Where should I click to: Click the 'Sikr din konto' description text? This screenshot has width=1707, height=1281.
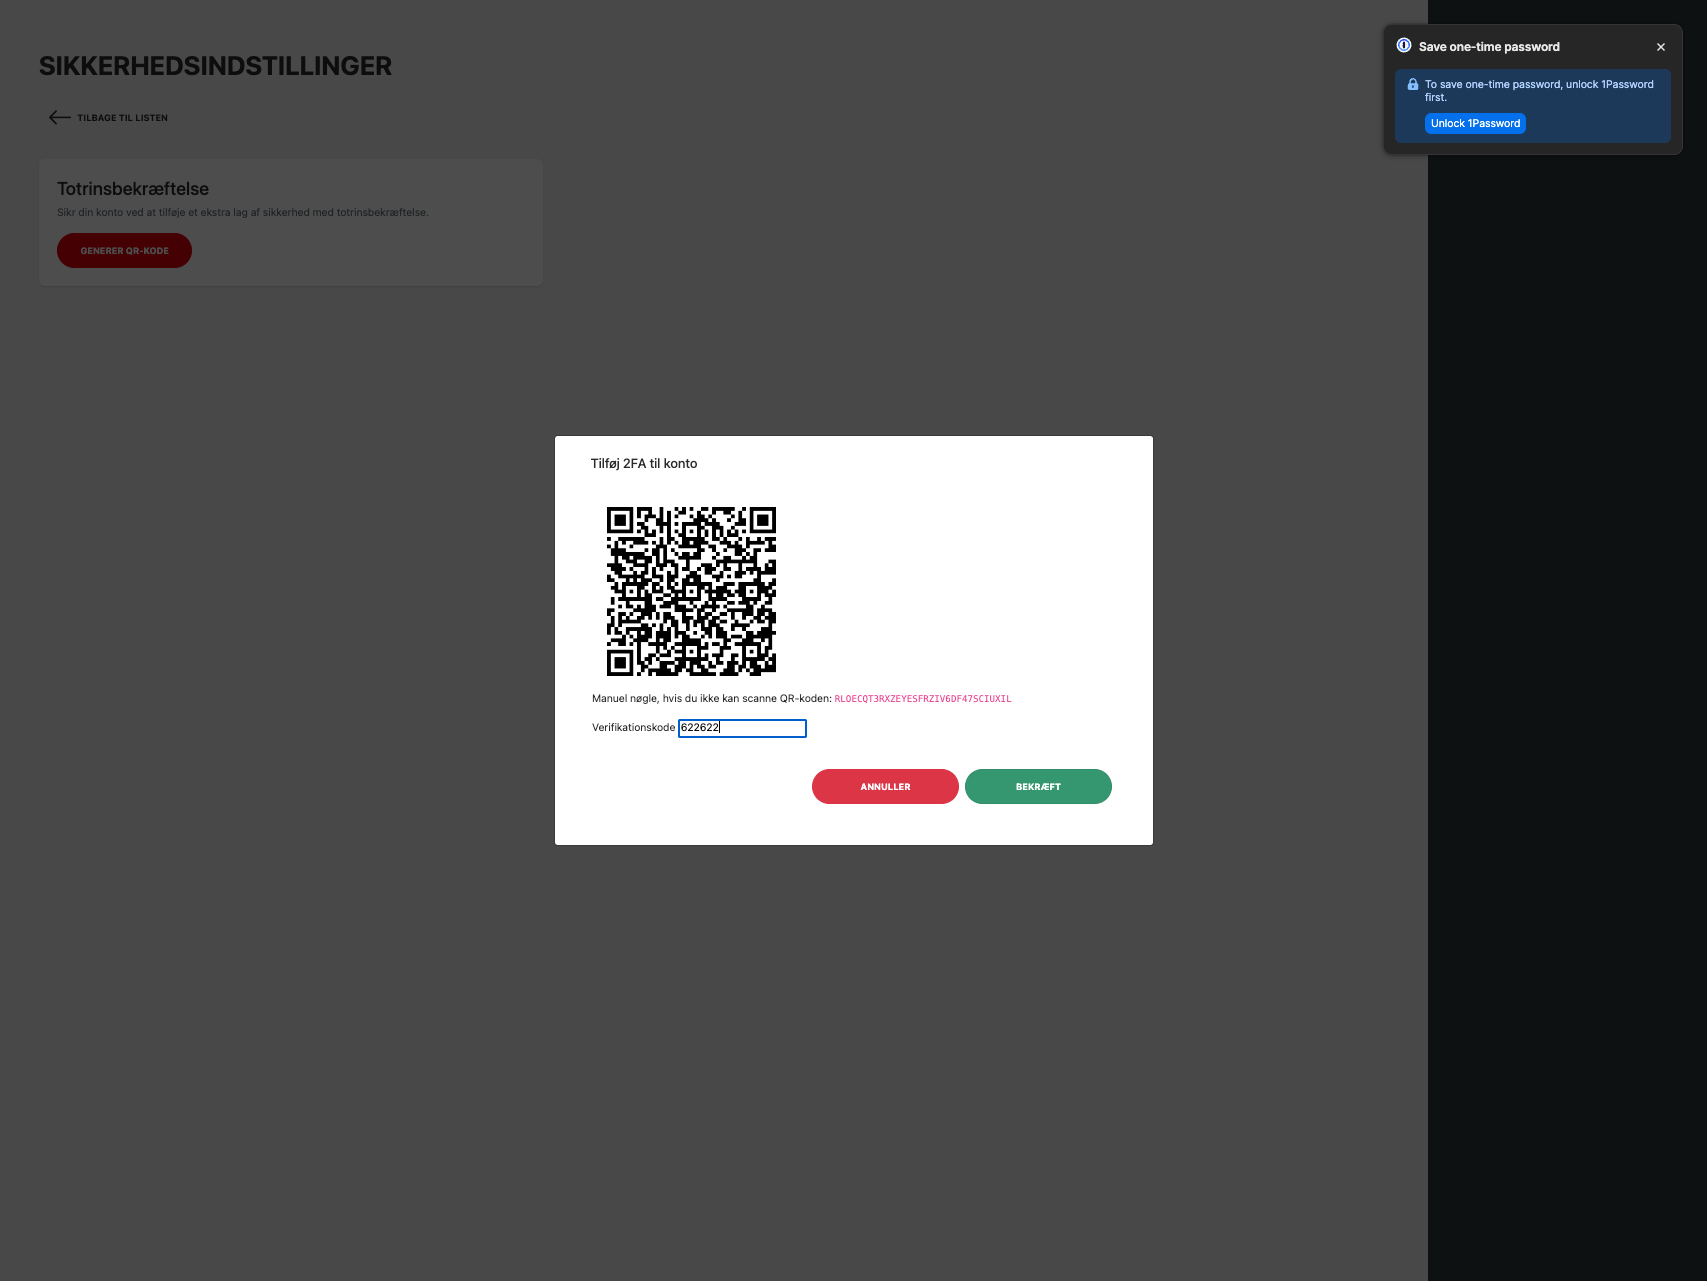pos(242,213)
